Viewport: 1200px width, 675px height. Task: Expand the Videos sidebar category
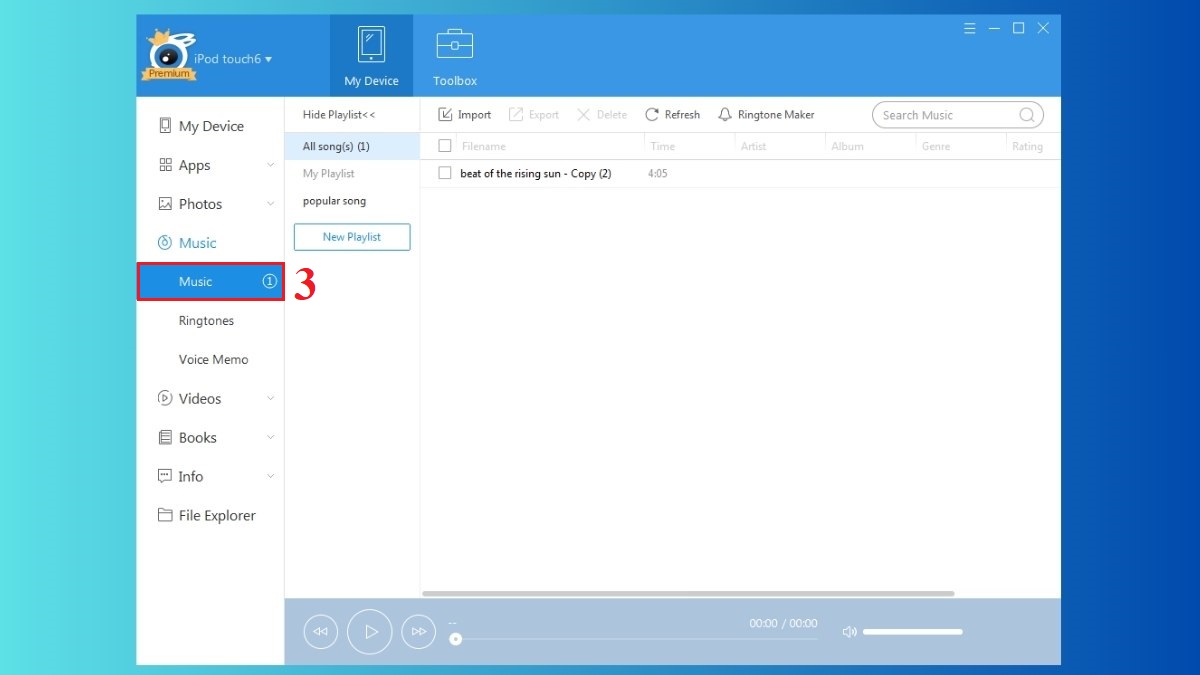270,398
